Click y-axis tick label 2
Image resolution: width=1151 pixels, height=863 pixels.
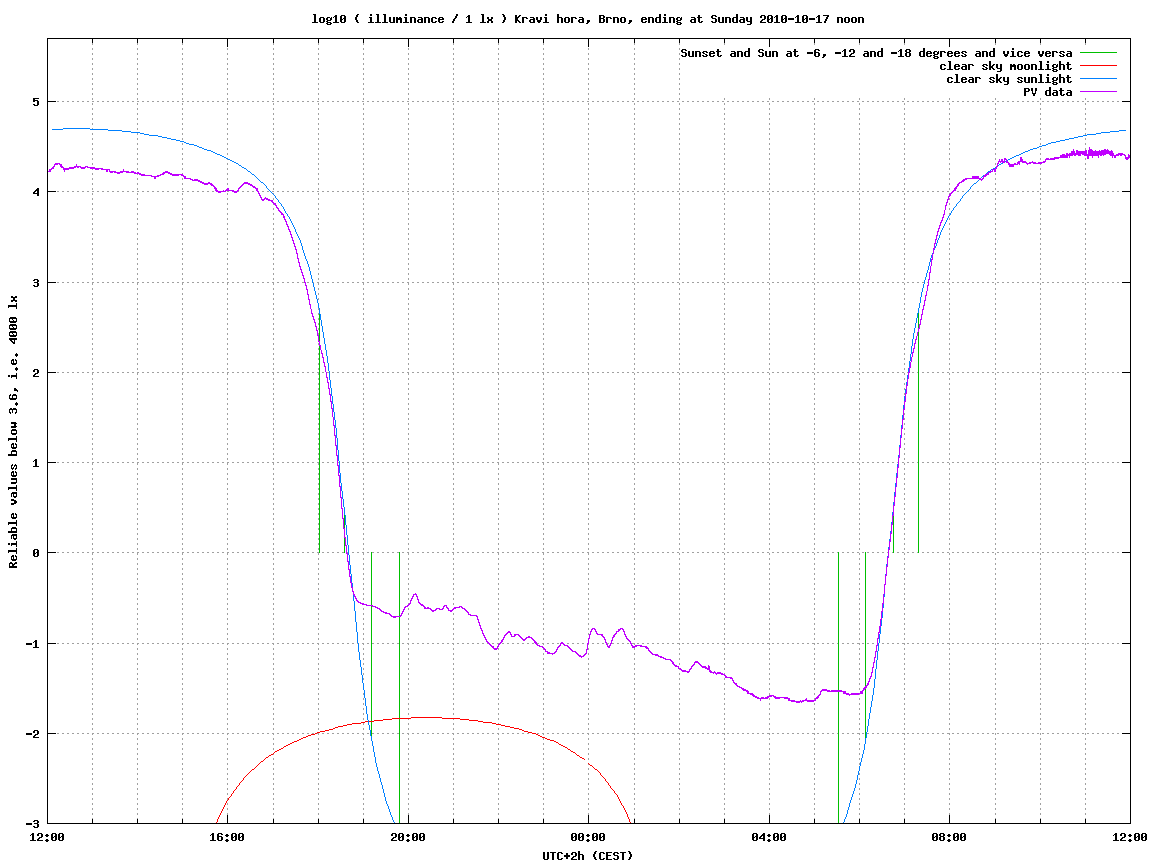pos(35,373)
